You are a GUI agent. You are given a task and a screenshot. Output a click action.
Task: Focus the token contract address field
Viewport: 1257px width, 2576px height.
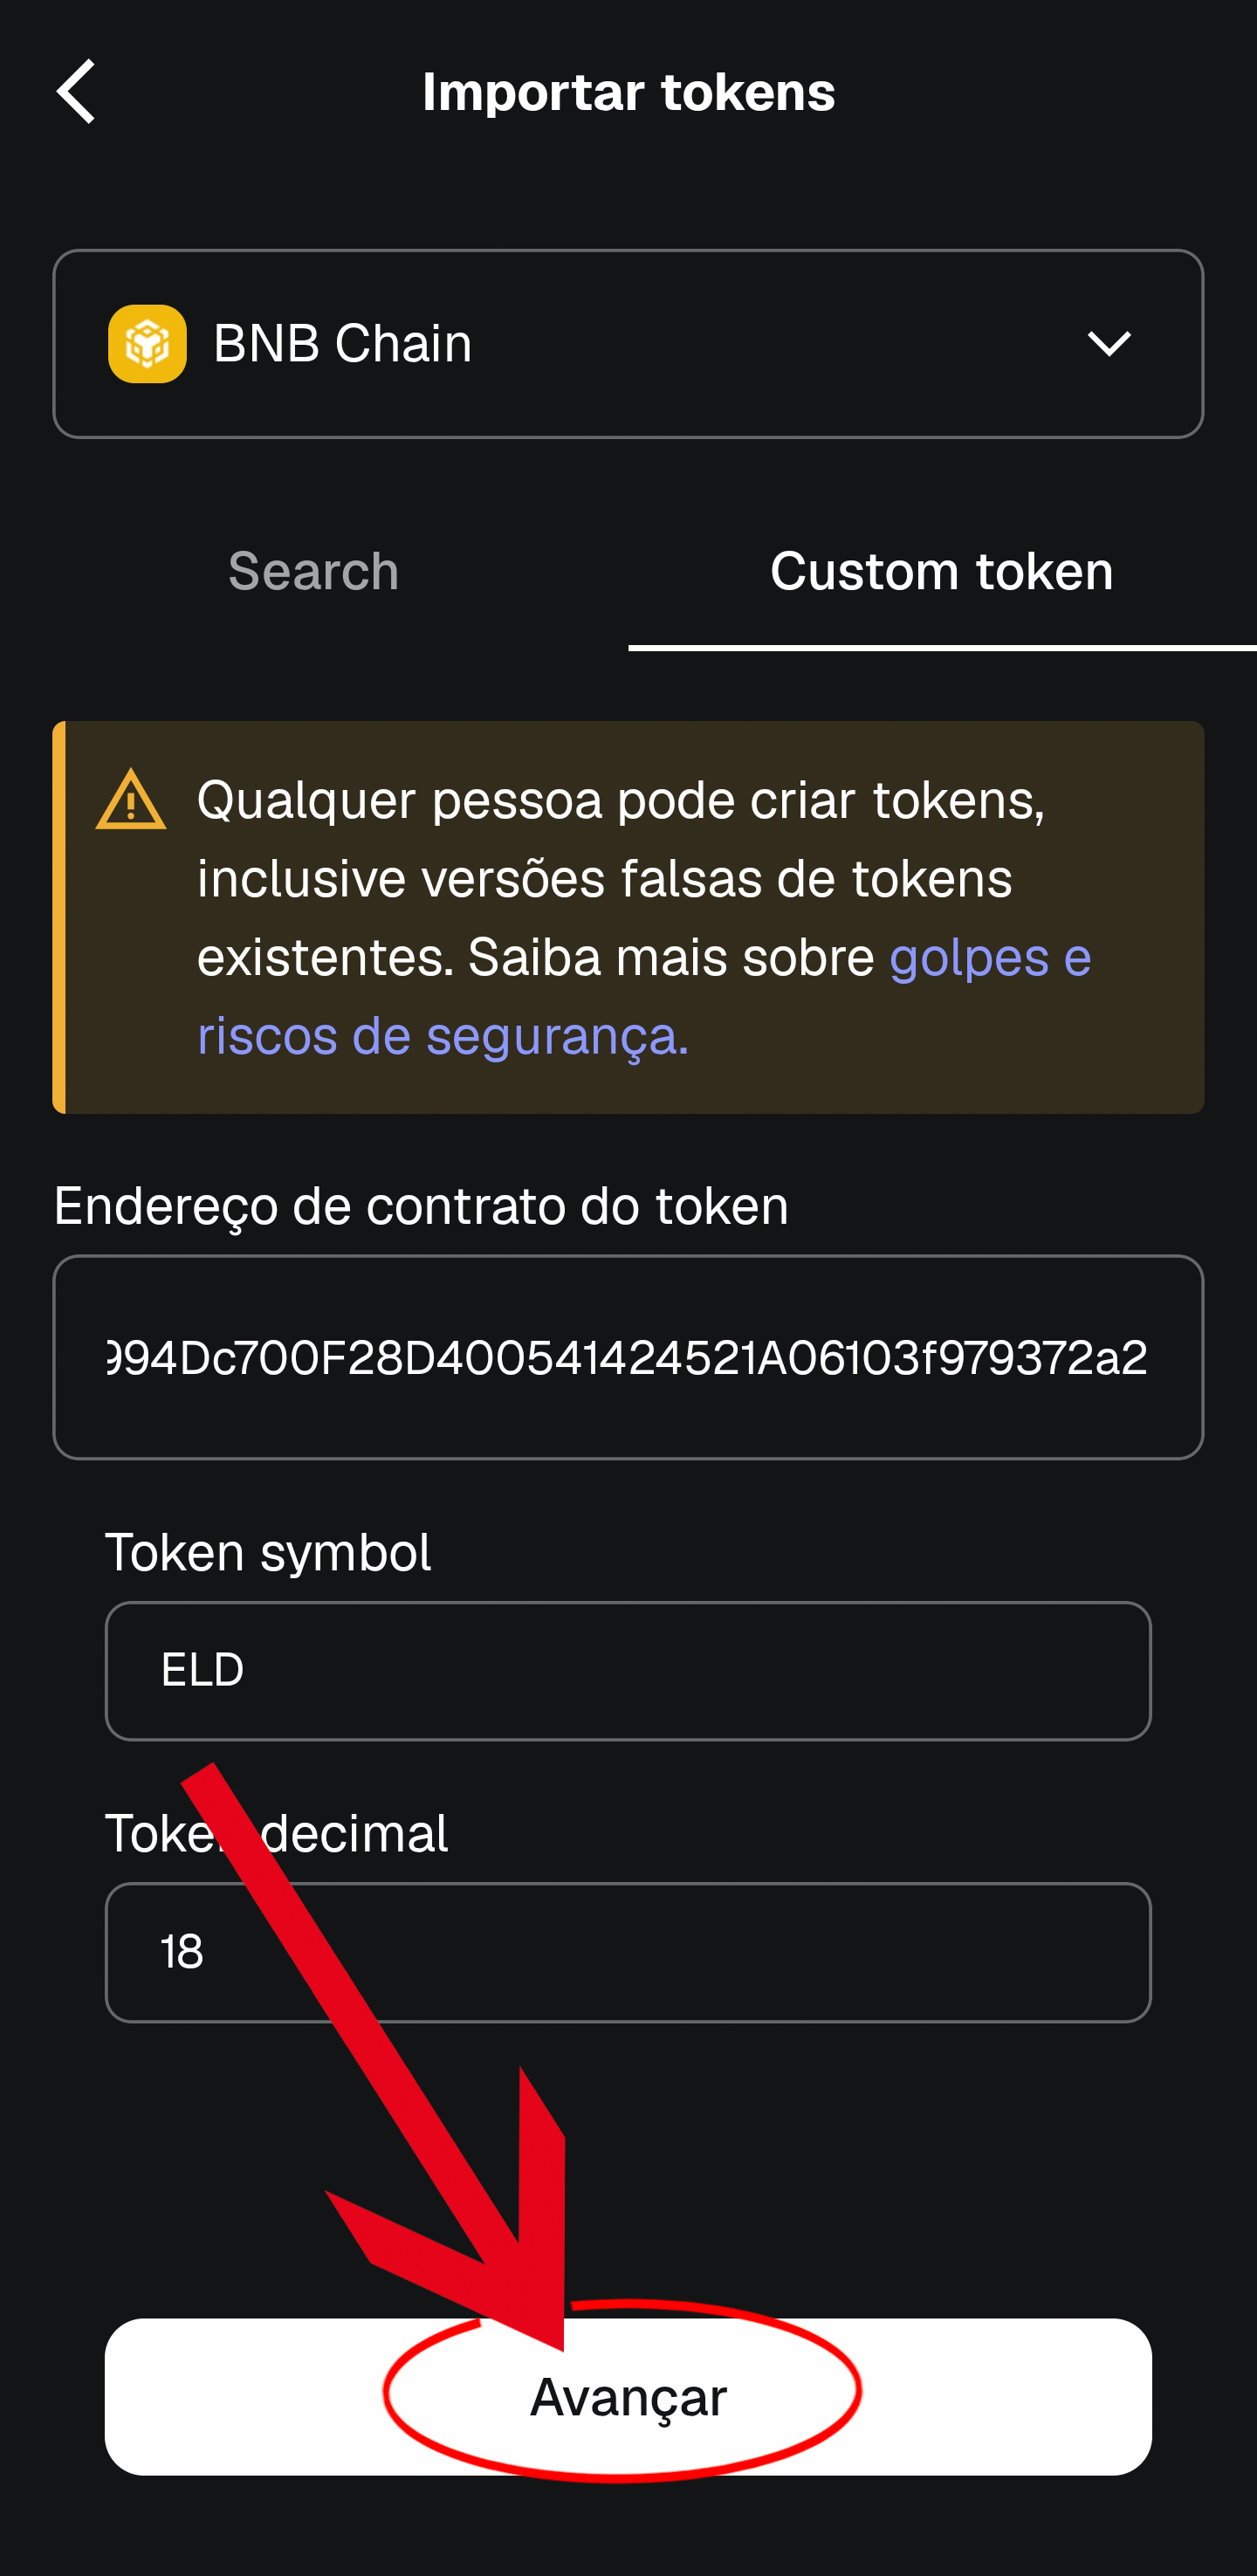click(628, 1357)
